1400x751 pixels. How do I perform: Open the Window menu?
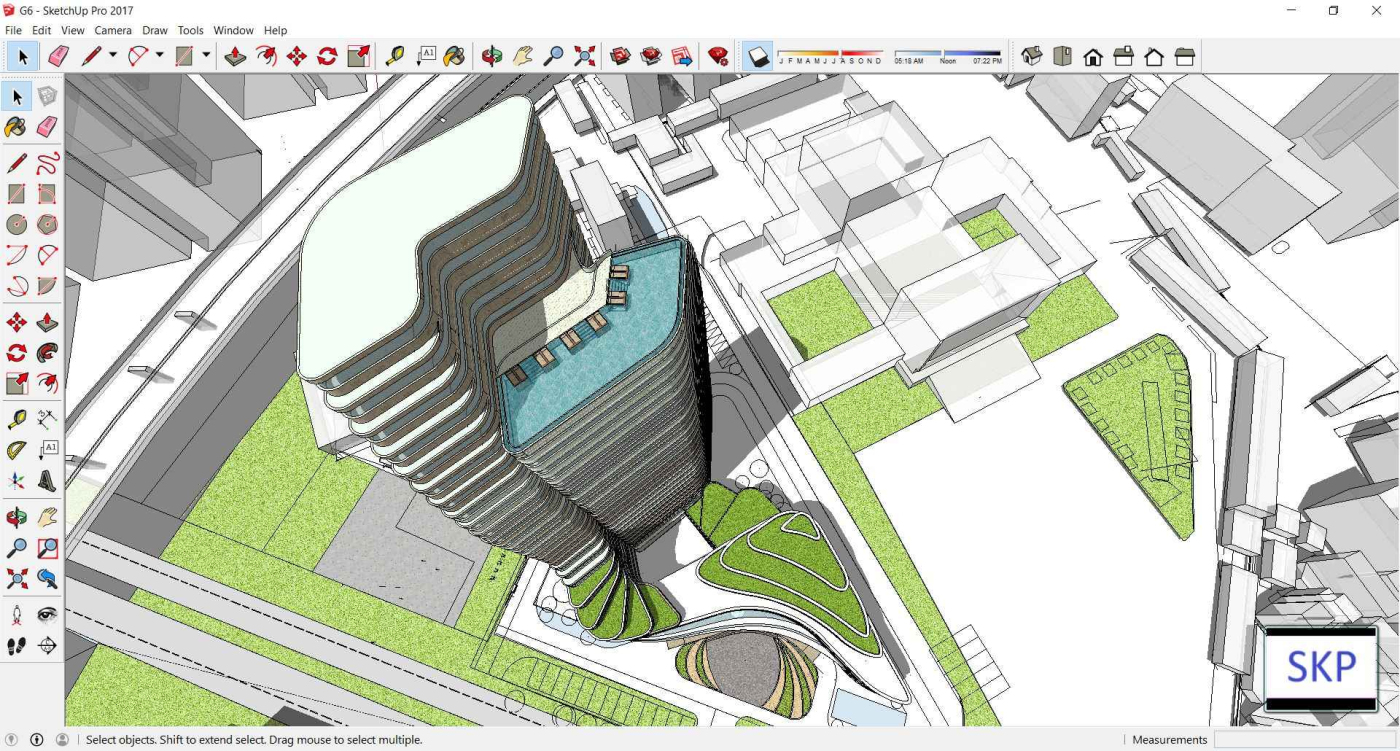233,30
